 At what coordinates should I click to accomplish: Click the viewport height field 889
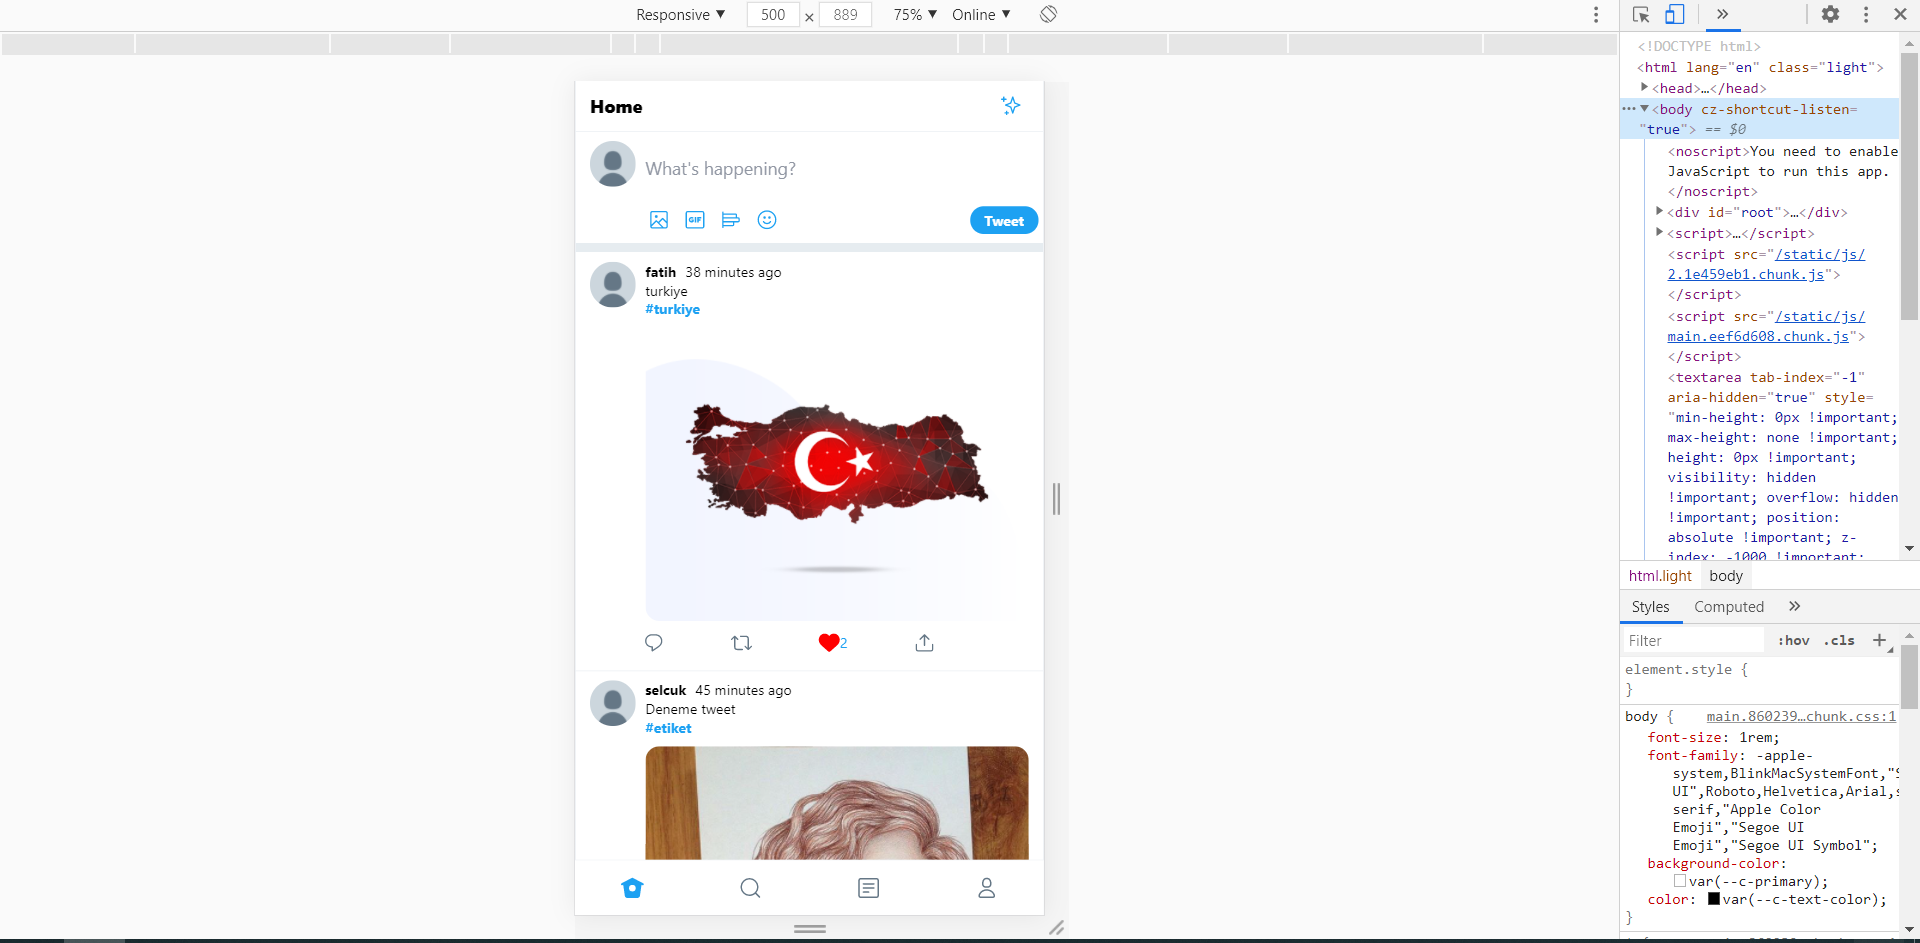(x=846, y=14)
